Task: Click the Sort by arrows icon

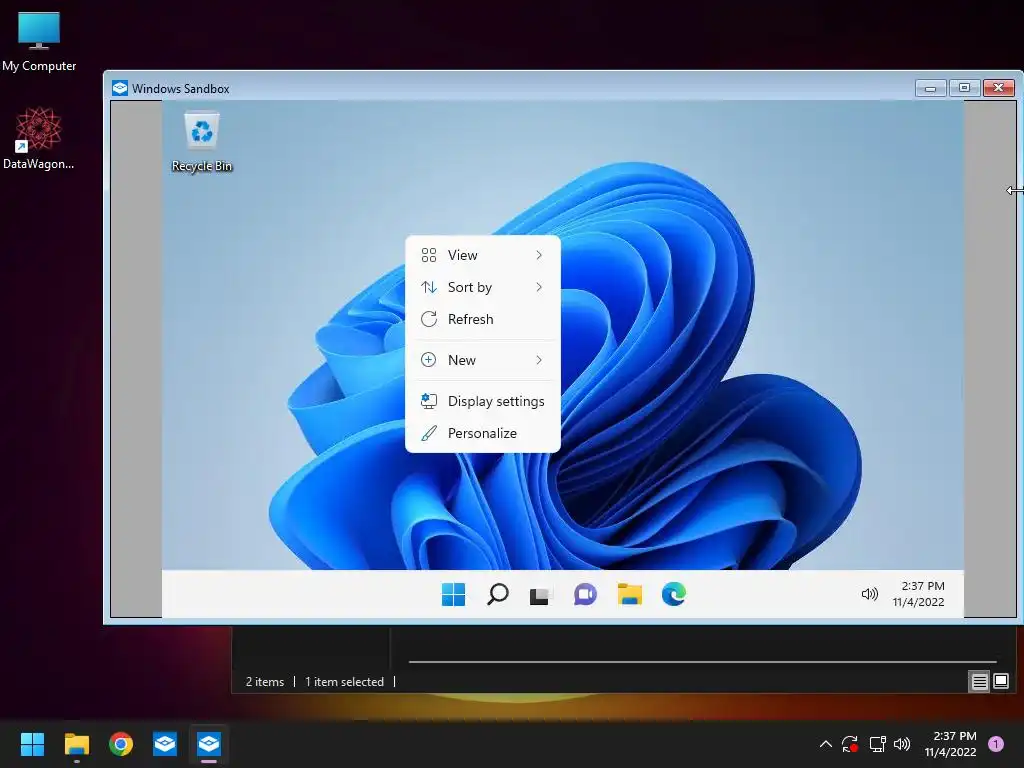Action: (428, 287)
